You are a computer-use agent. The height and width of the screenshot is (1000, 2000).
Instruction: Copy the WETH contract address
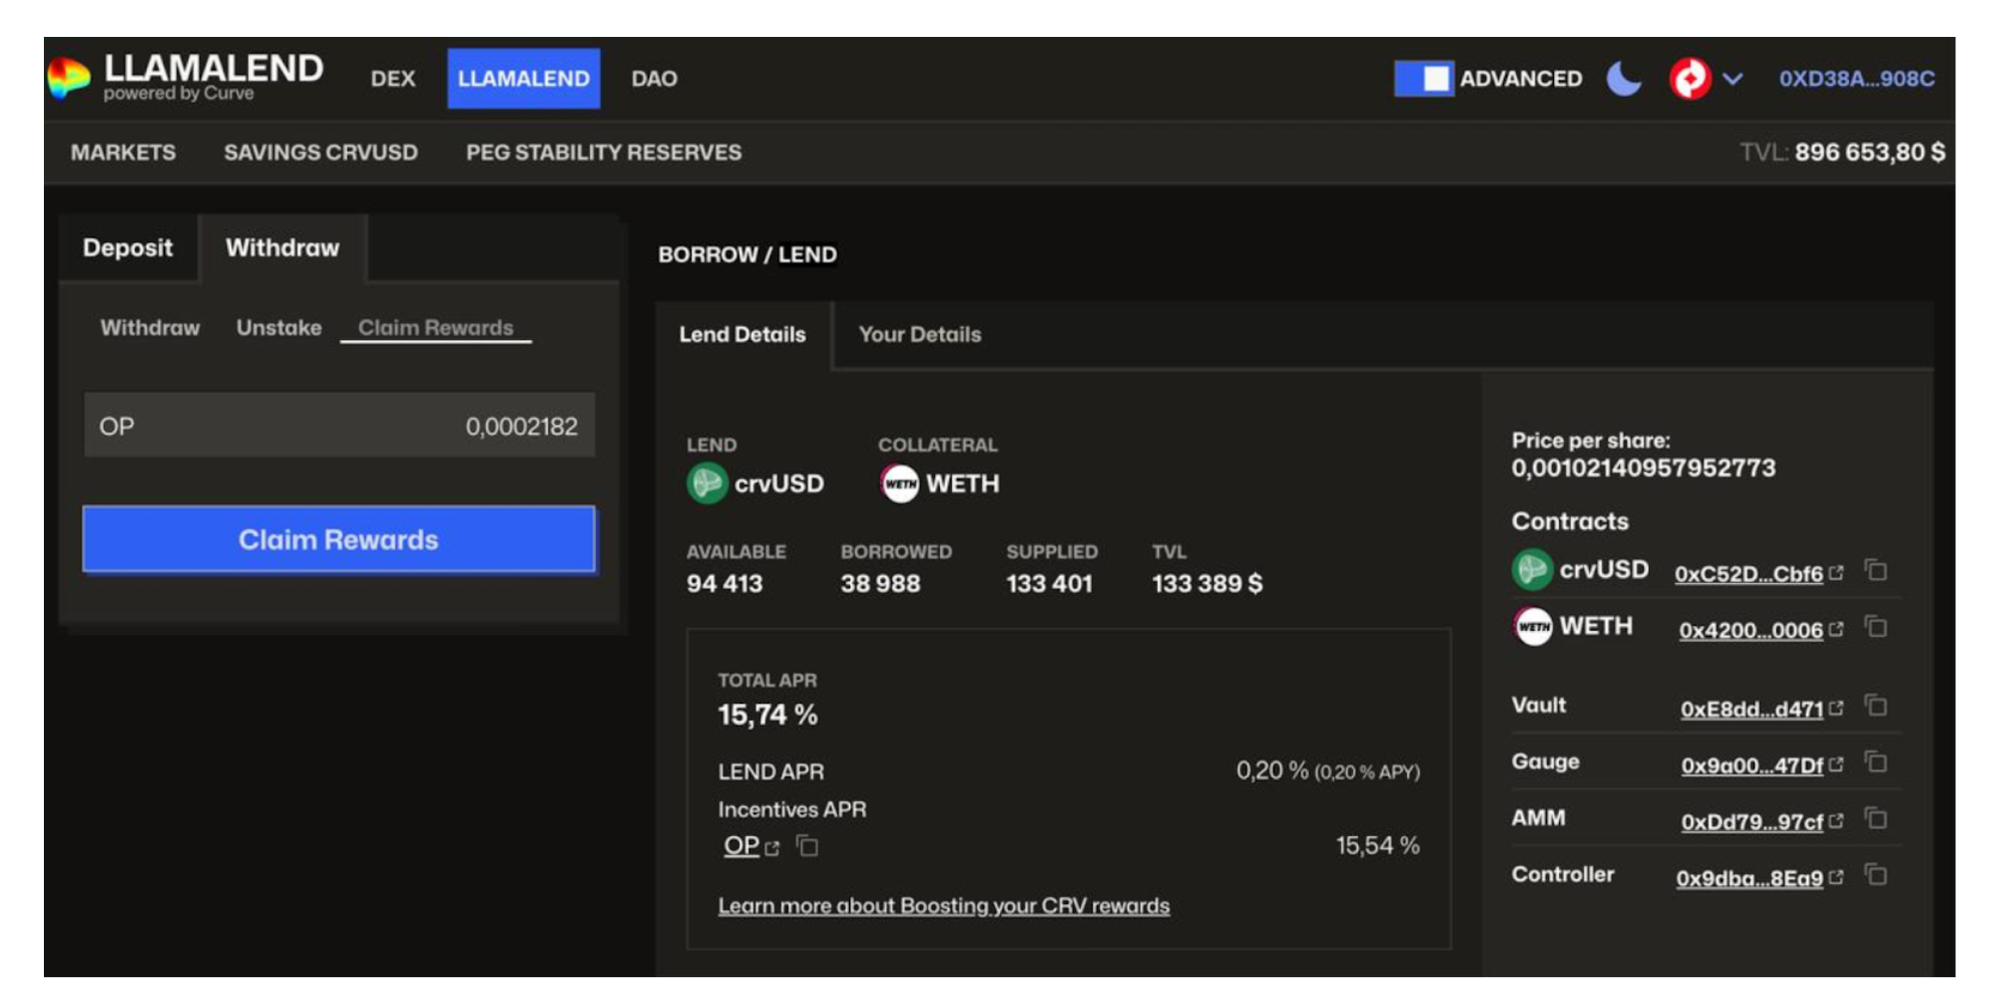(x=1876, y=628)
